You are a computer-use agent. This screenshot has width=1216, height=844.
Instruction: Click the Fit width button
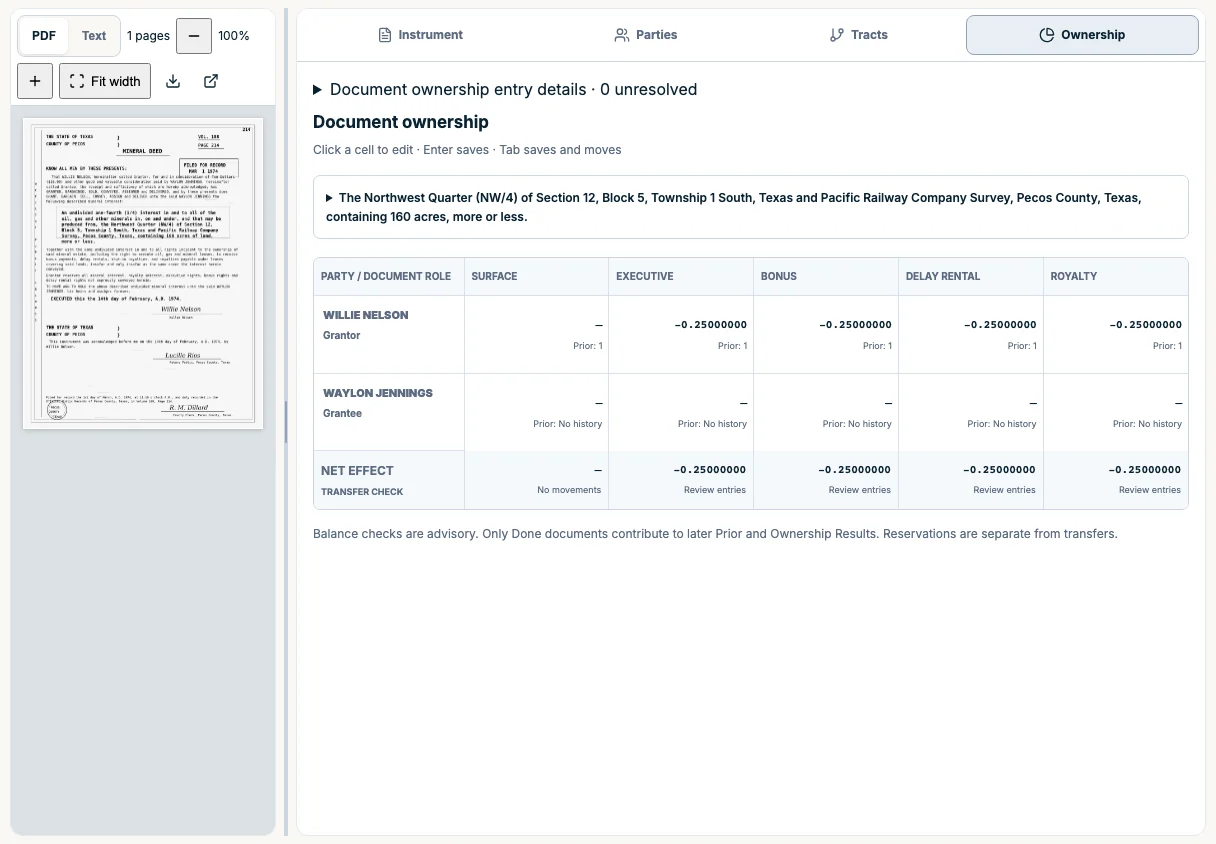(105, 81)
